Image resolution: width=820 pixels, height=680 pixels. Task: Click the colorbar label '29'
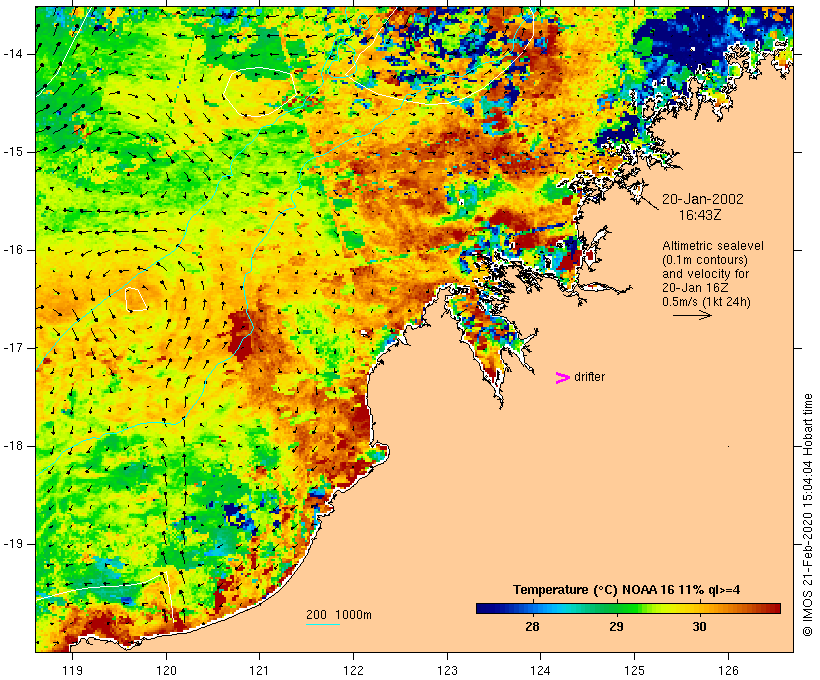point(616,626)
